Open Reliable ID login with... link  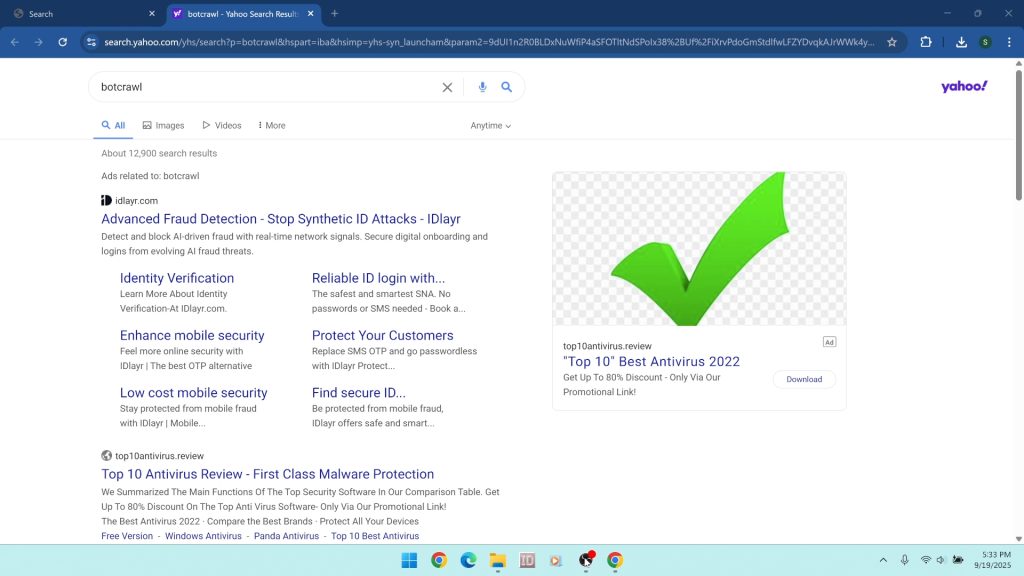(378, 278)
